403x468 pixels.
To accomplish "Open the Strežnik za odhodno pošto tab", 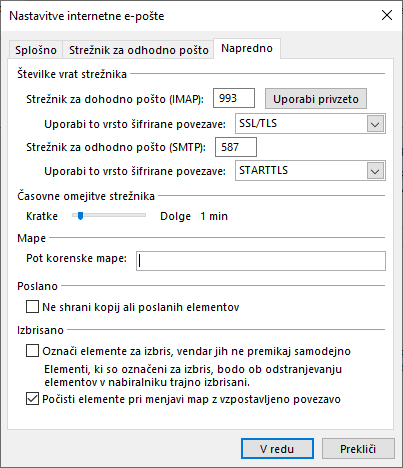I will 139,50.
